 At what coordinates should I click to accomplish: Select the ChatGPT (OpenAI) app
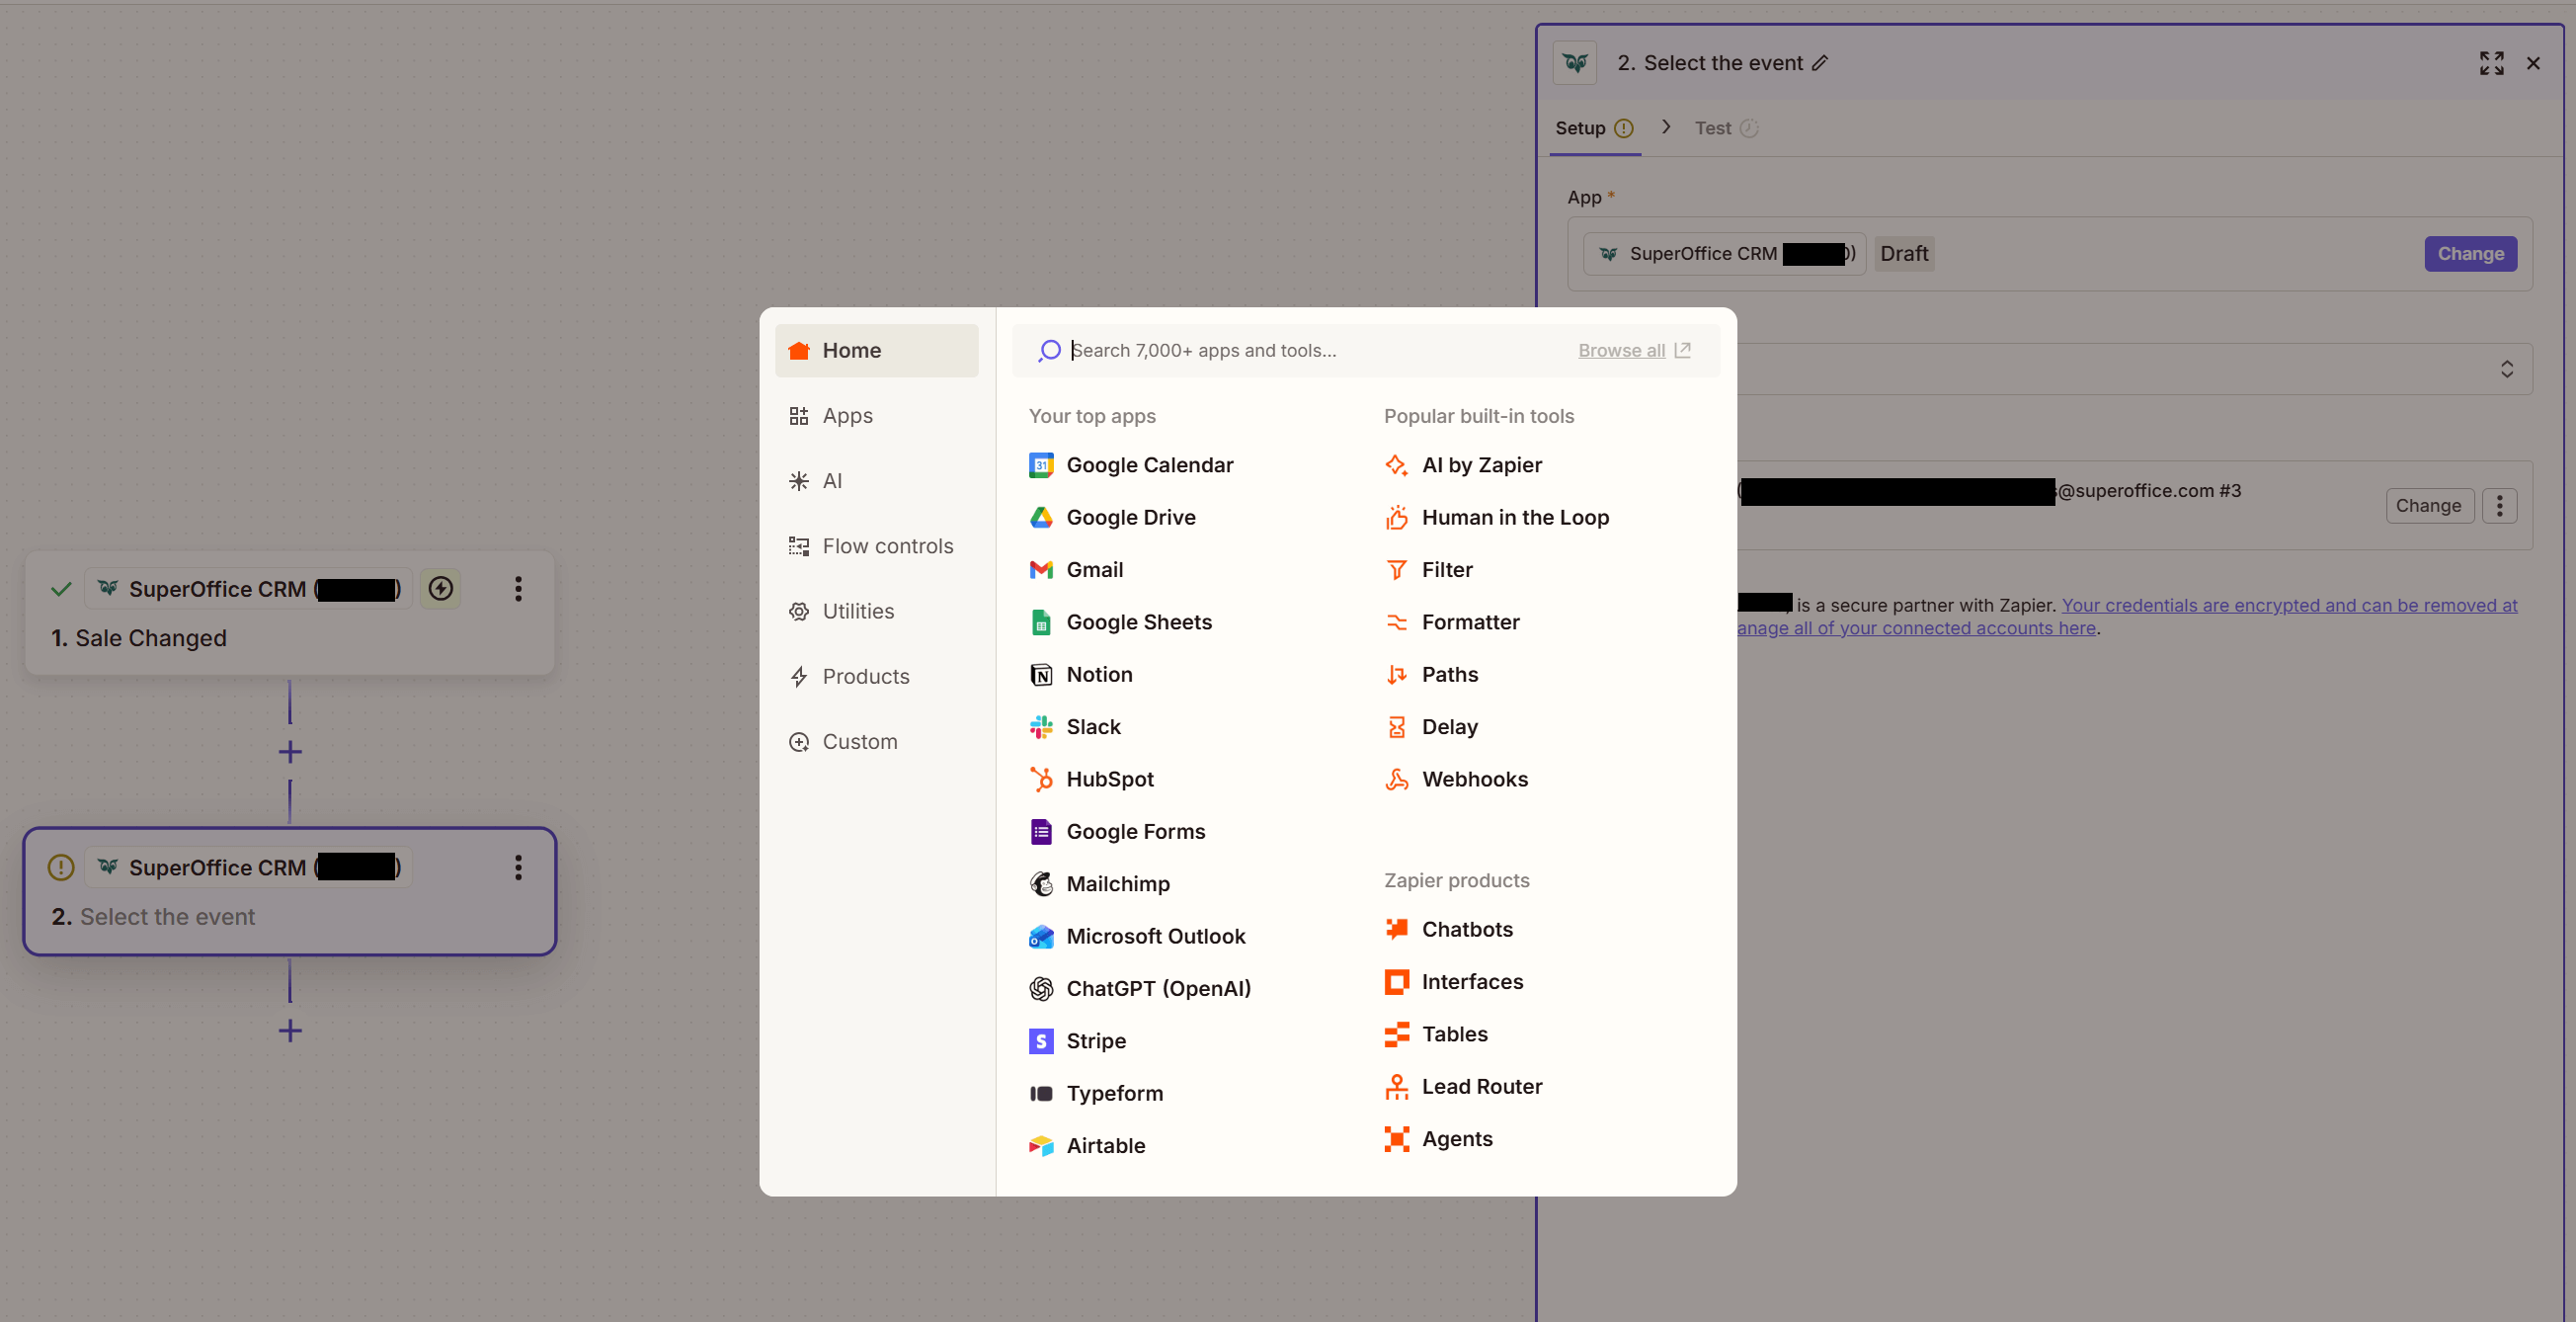pyautogui.click(x=1158, y=988)
